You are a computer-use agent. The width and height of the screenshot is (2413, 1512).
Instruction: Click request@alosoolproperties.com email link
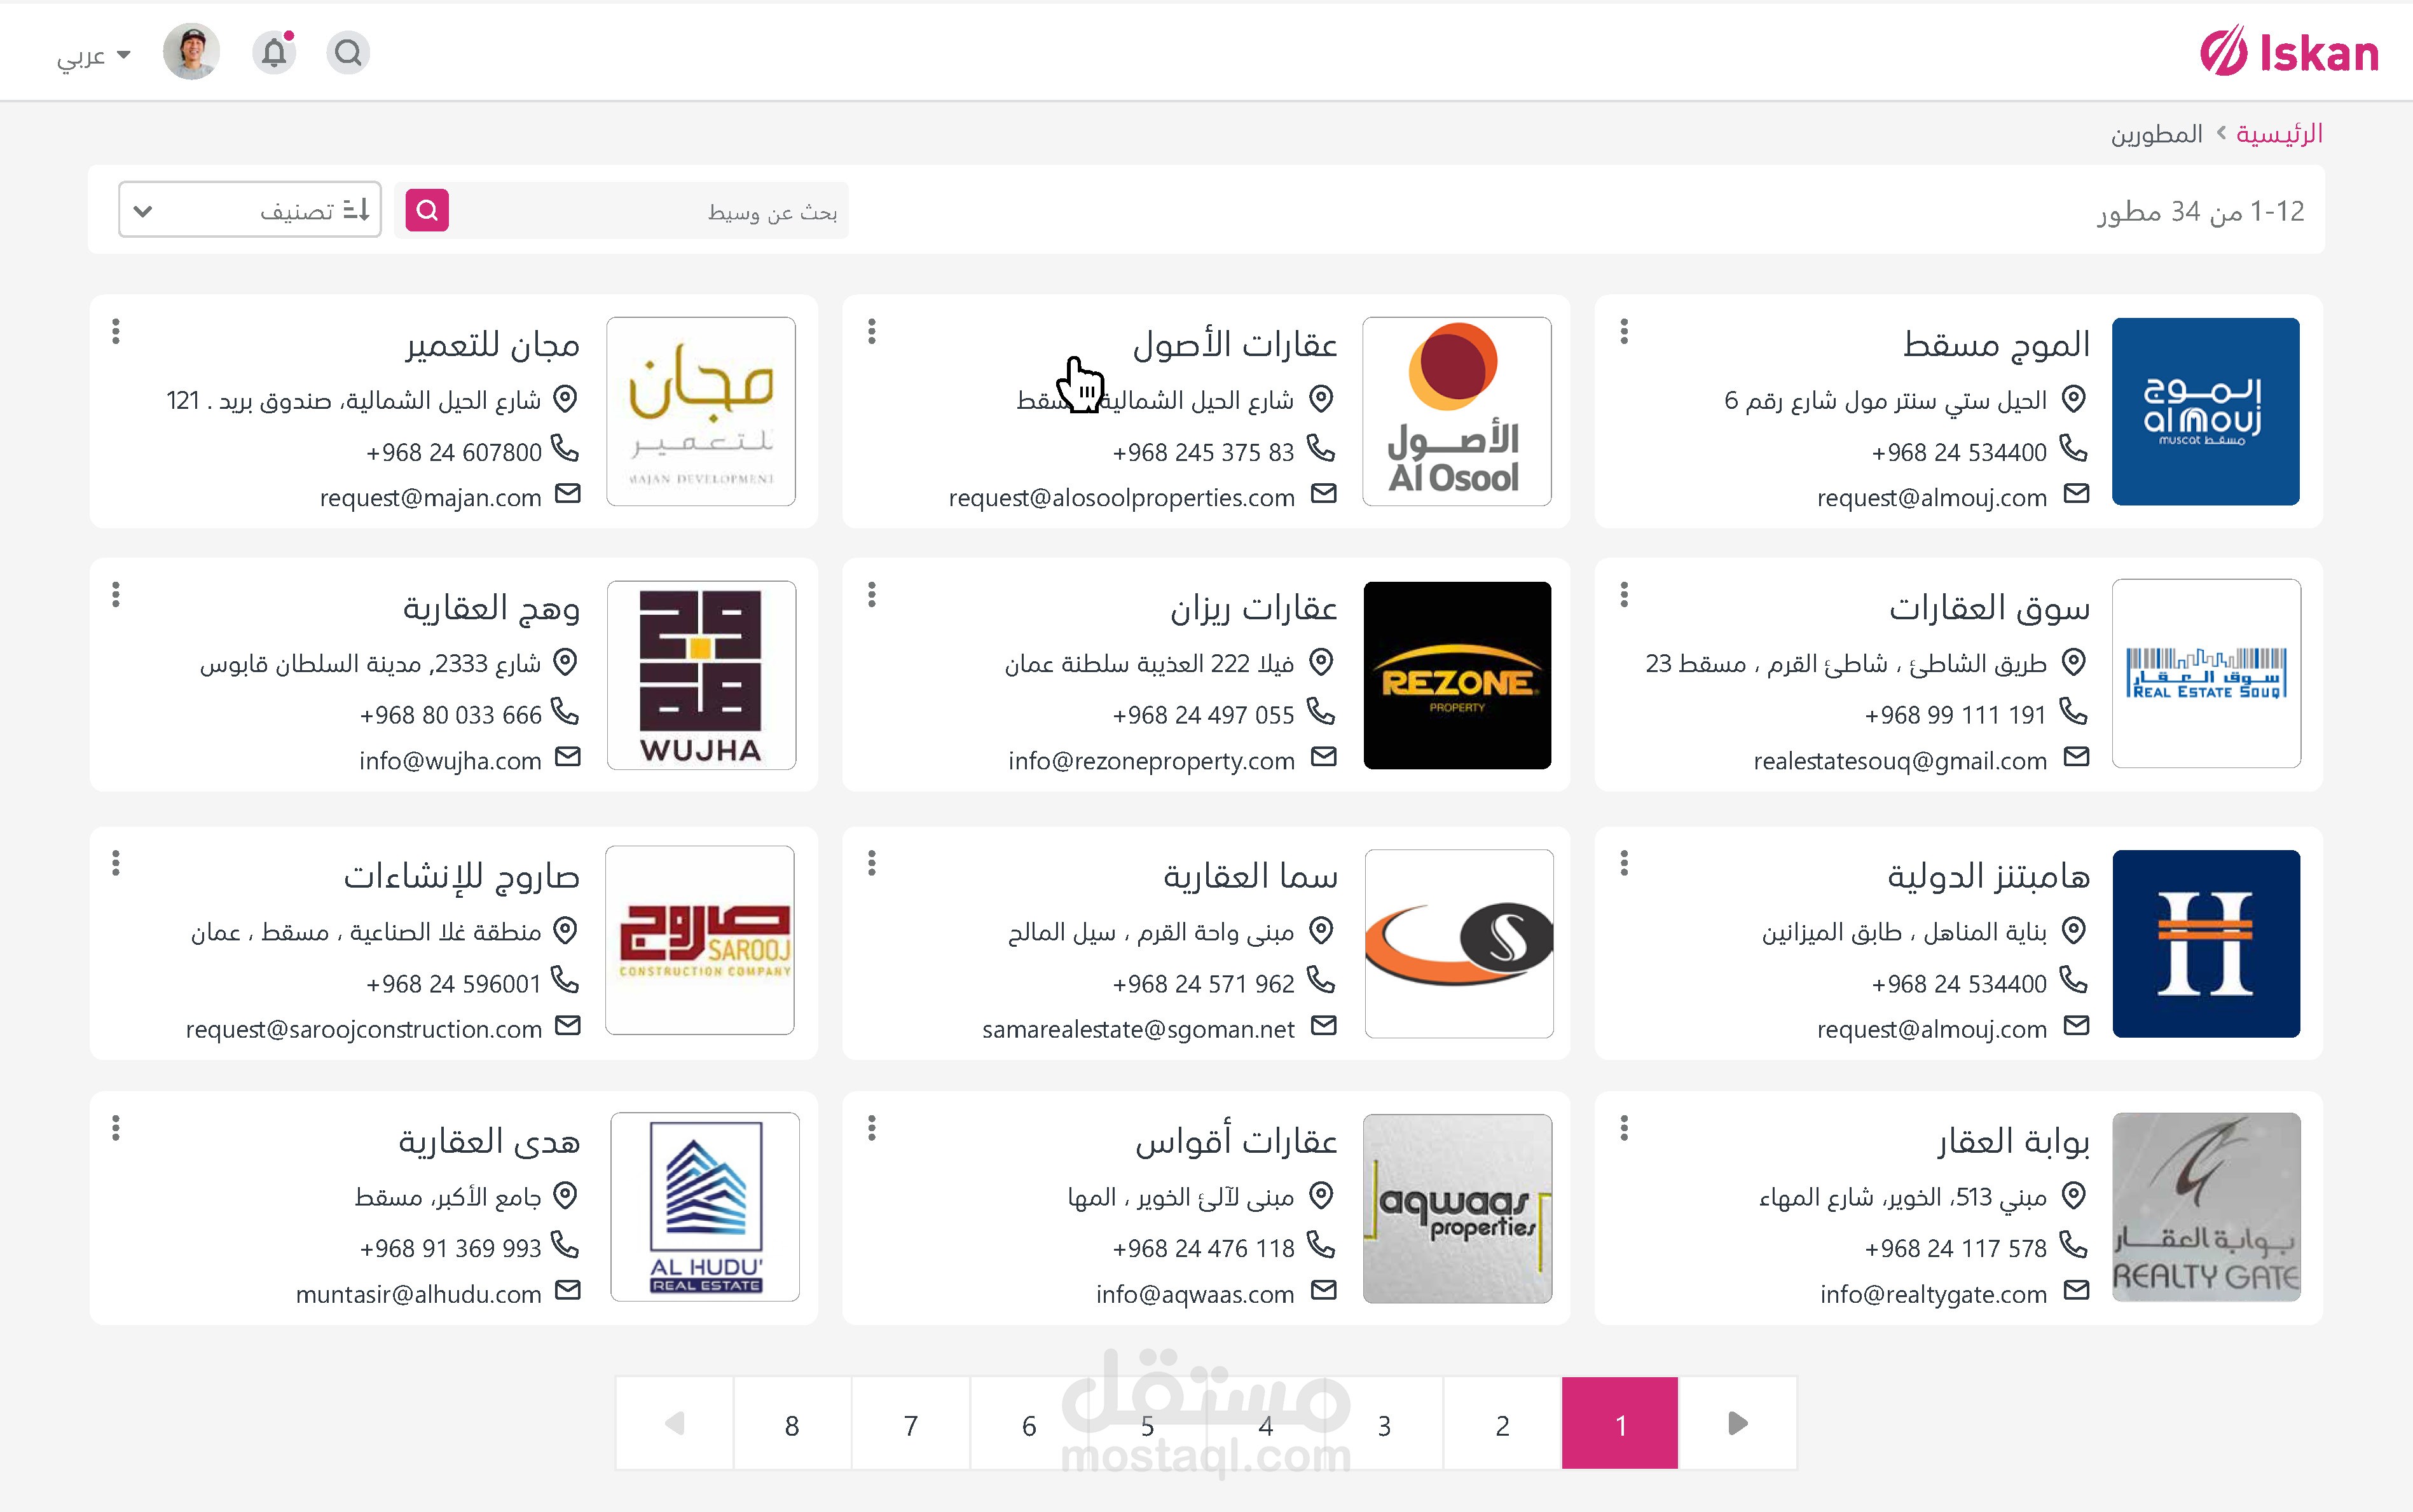1121,498
